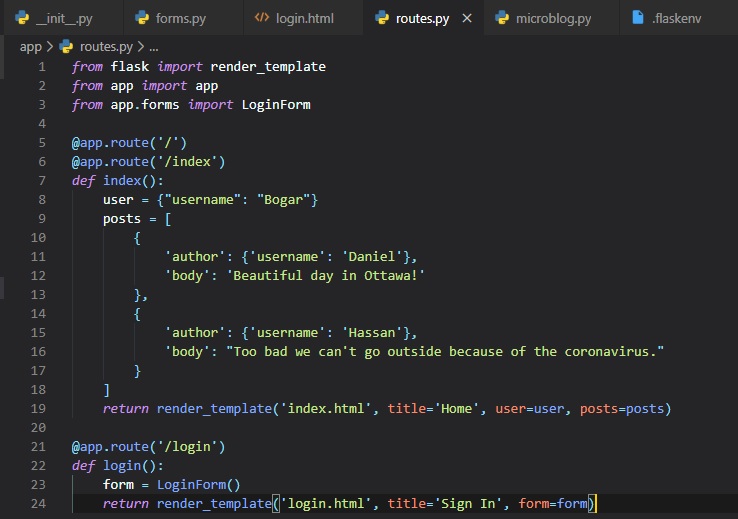Select the .flaskenv tab label

click(x=676, y=18)
